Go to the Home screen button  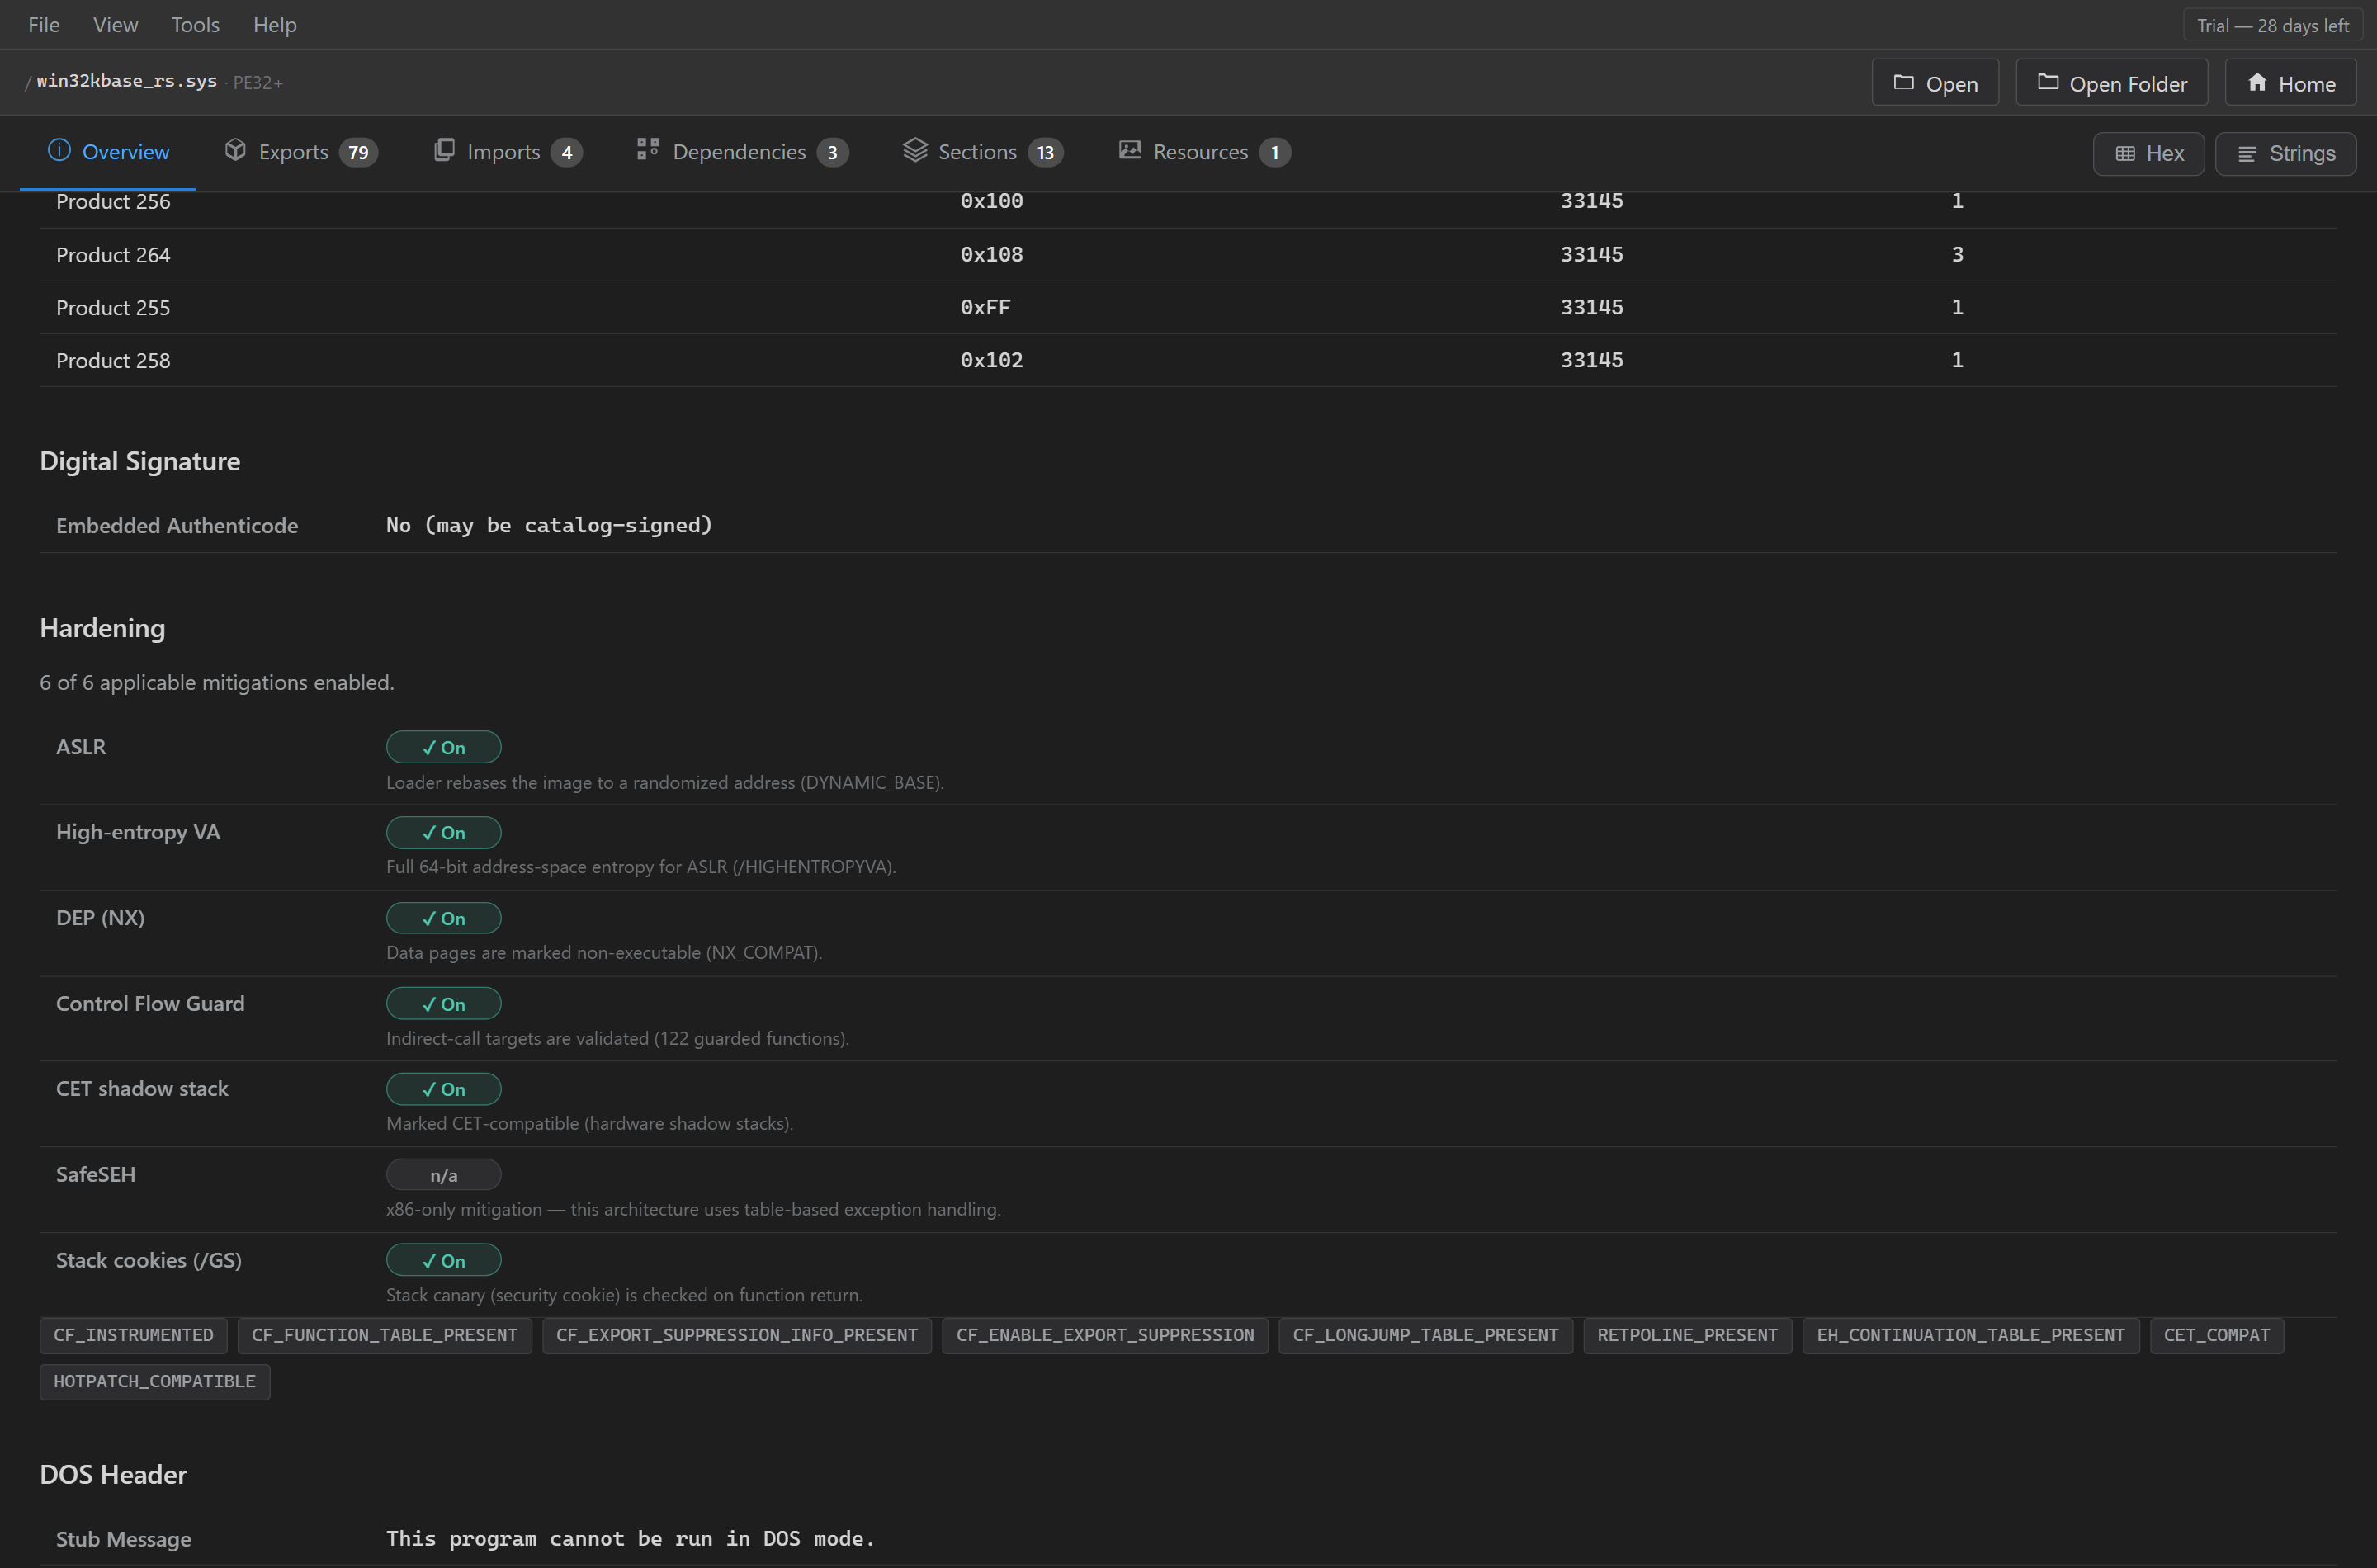pyautogui.click(x=2290, y=83)
